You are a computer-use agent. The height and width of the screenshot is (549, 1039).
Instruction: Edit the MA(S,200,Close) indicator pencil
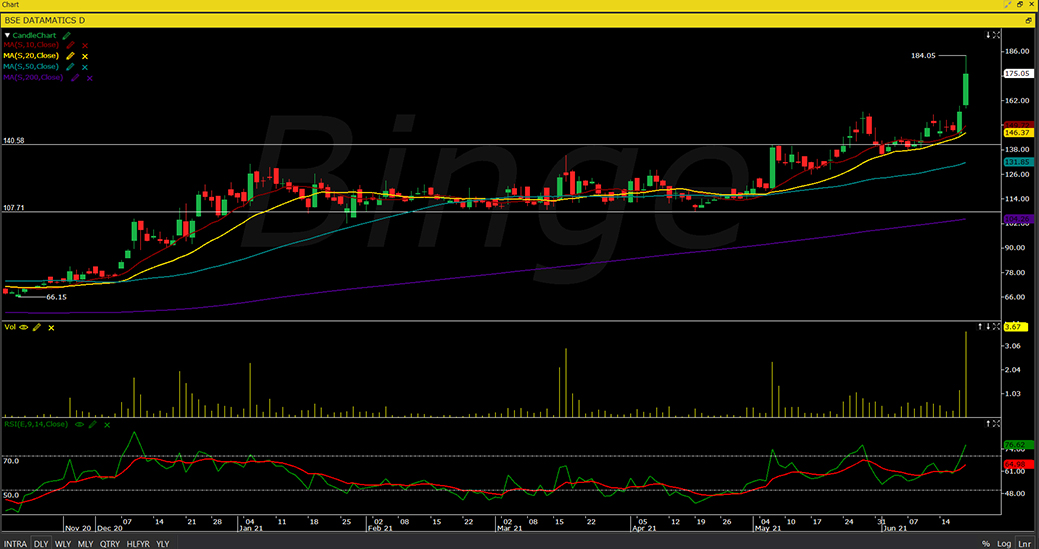[75, 77]
